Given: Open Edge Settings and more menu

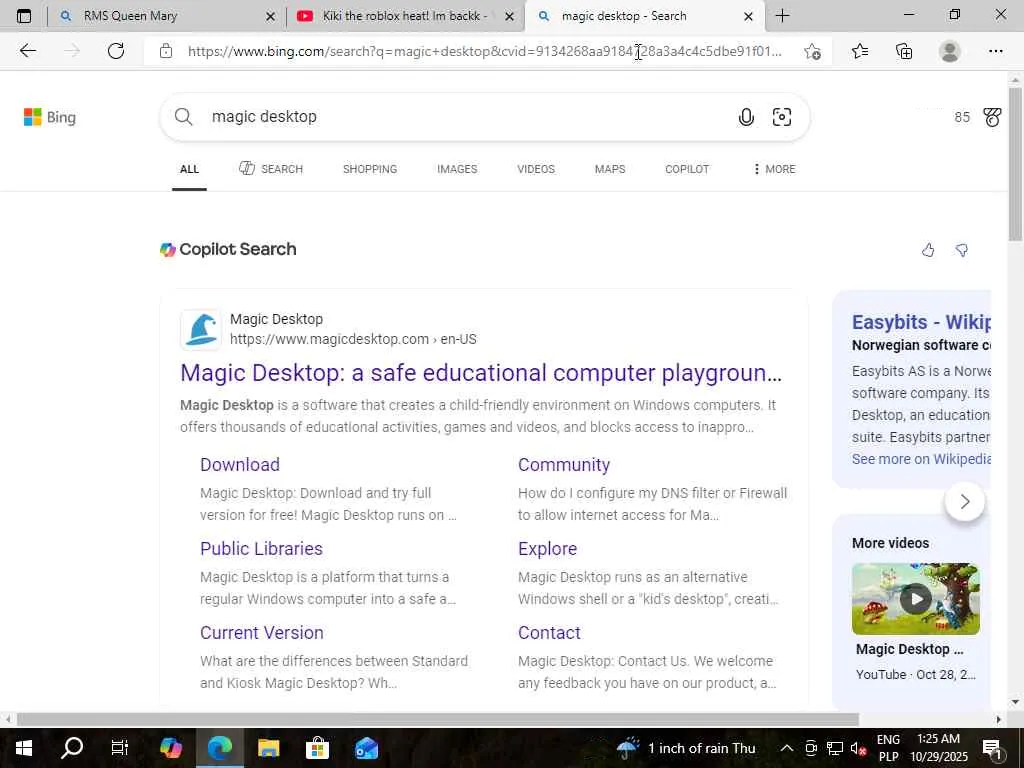Looking at the screenshot, I should [x=995, y=51].
